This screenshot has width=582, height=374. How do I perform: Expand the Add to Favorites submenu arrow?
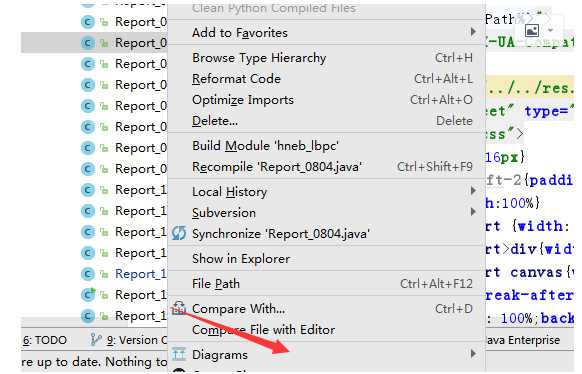(x=473, y=32)
